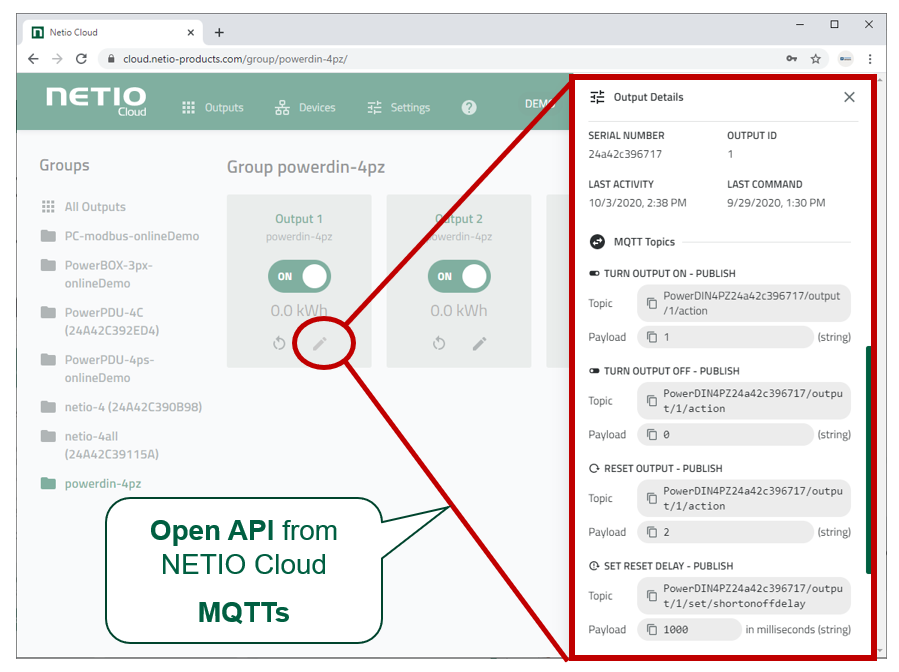Select All Outputs in Groups
Screen dimensions: 899x672
coord(84,206)
